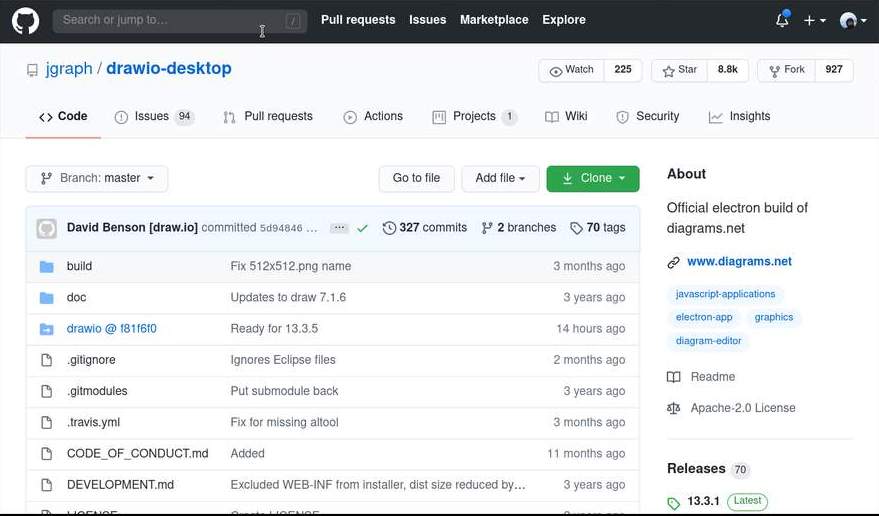Switch to the Insights tab
Viewport: 879px width, 516px height.
[x=739, y=117]
